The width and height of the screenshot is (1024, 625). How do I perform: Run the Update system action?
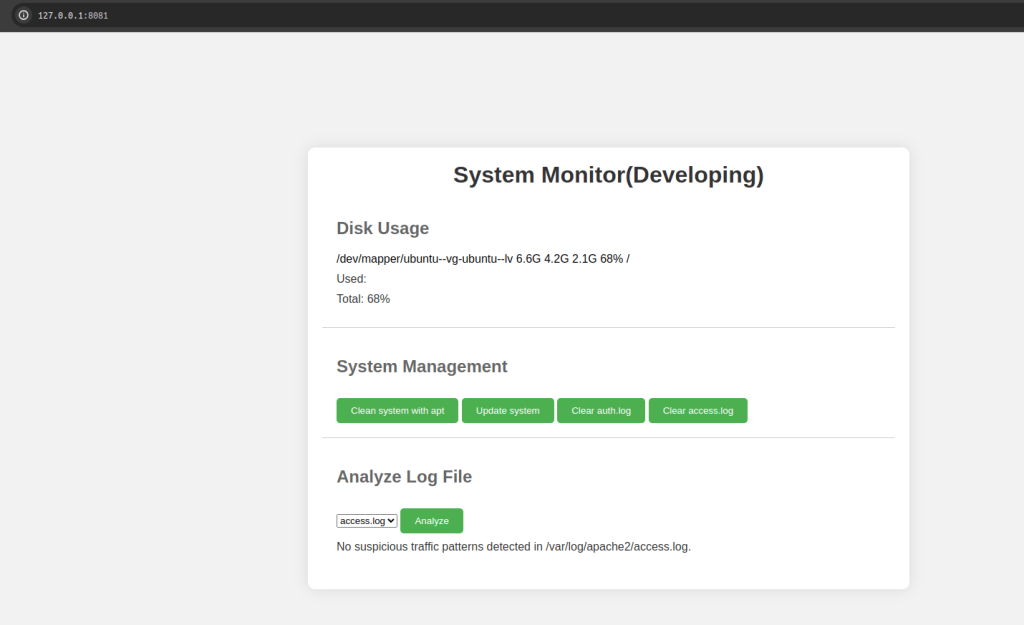click(507, 411)
